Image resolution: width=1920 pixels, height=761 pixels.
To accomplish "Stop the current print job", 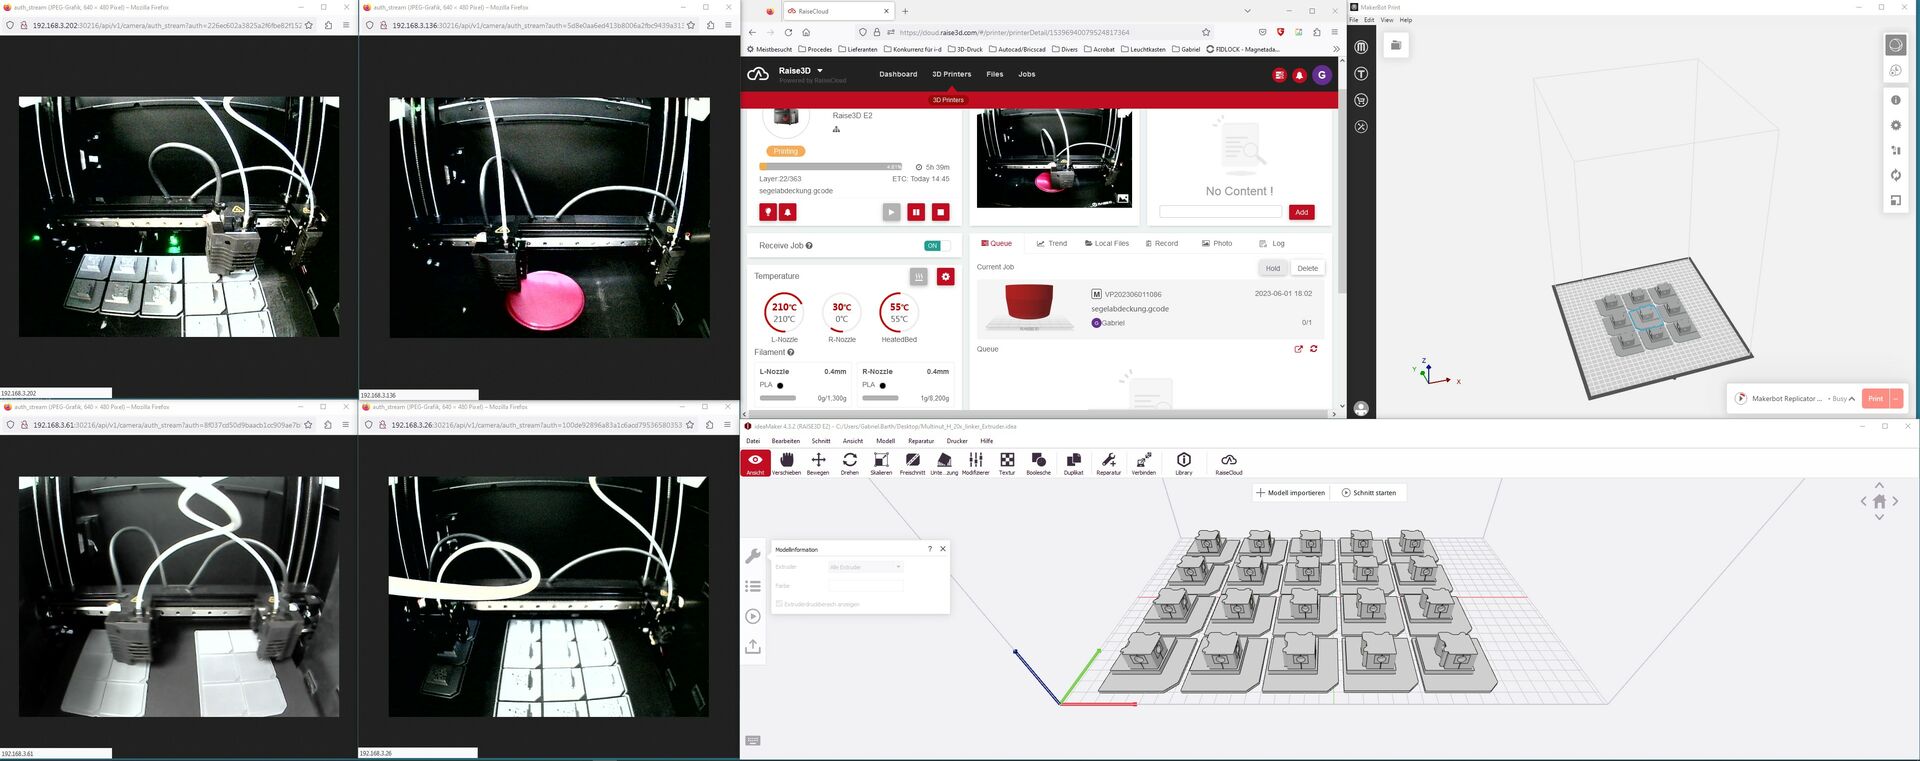I will tap(941, 212).
